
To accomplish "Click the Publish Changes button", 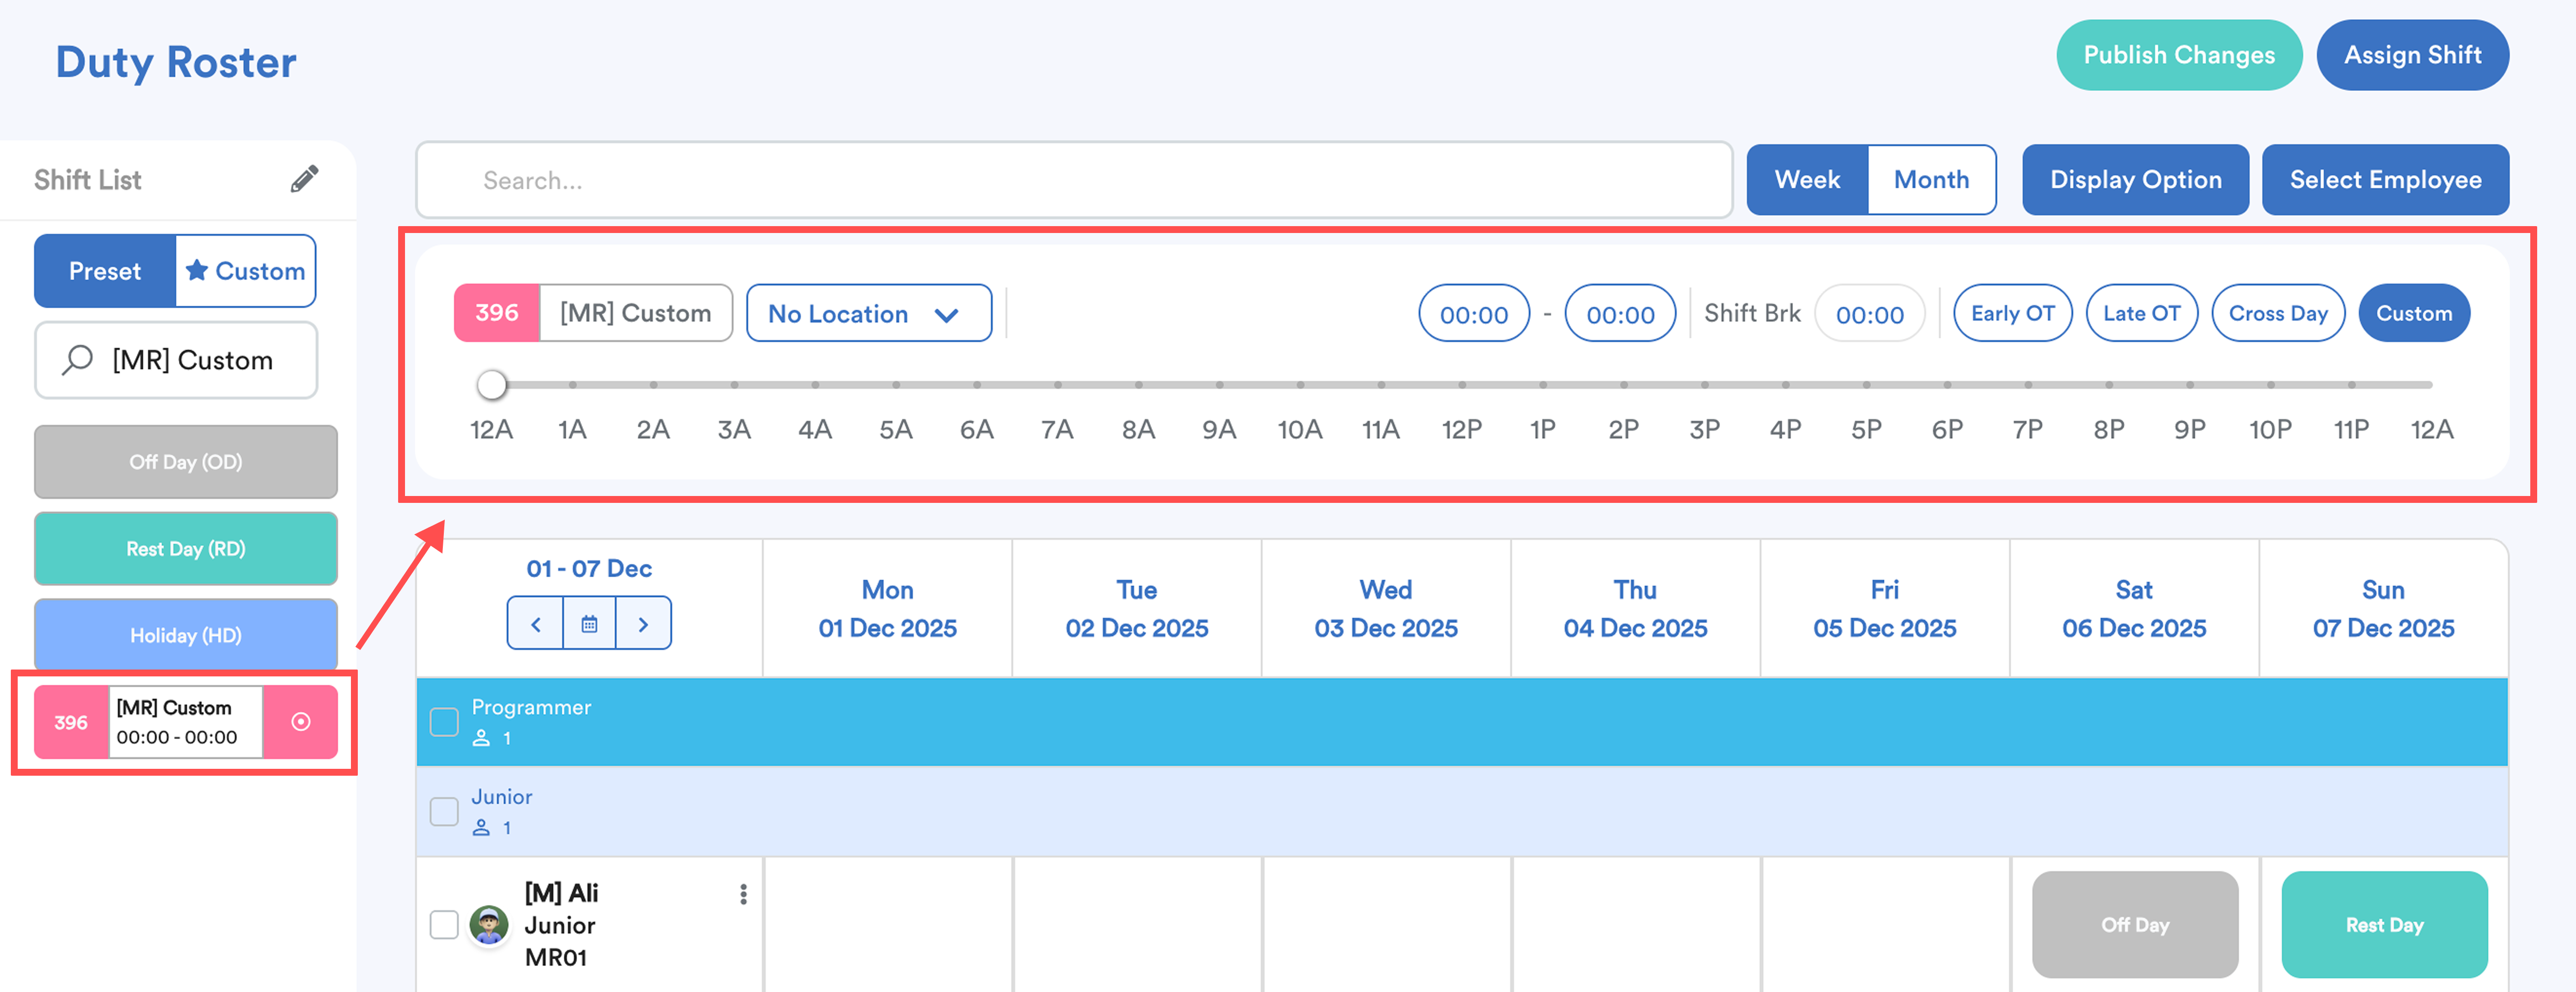I will (x=2178, y=55).
